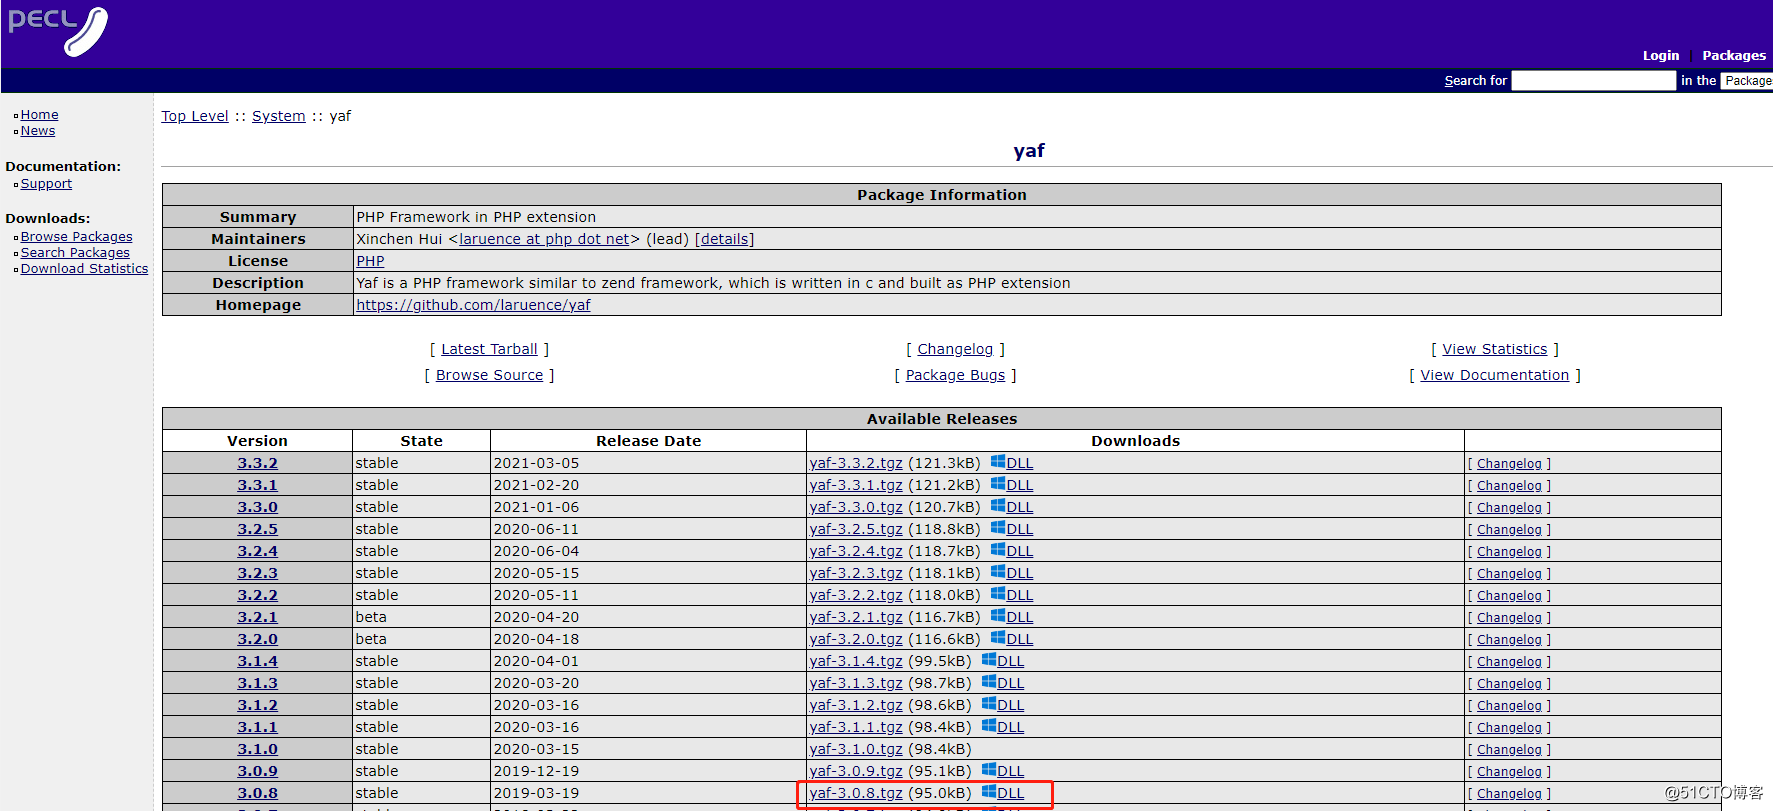This screenshot has height=811, width=1773.
Task: Go to System breadcrumb category
Action: click(x=279, y=116)
